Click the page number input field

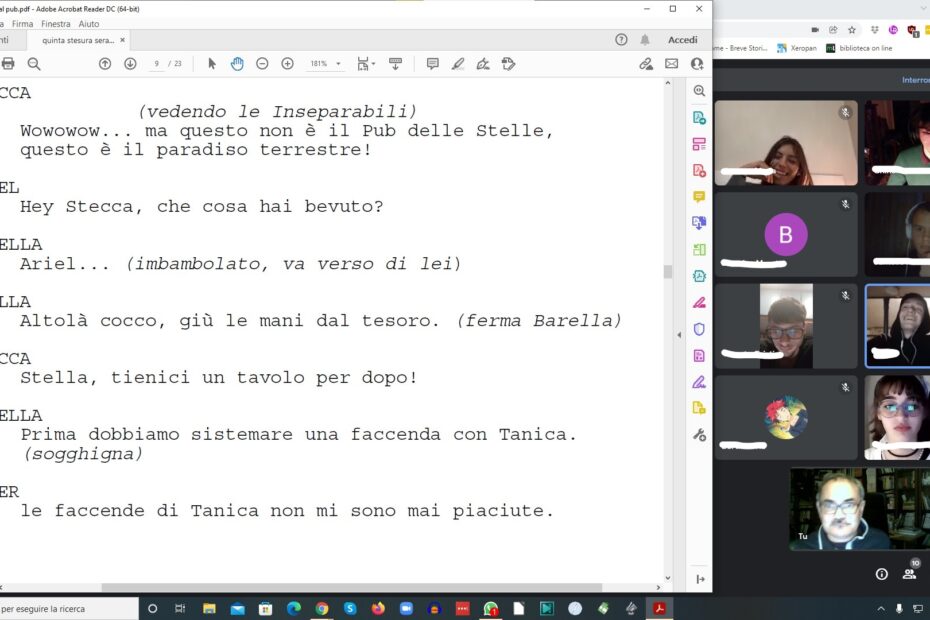[x=157, y=64]
